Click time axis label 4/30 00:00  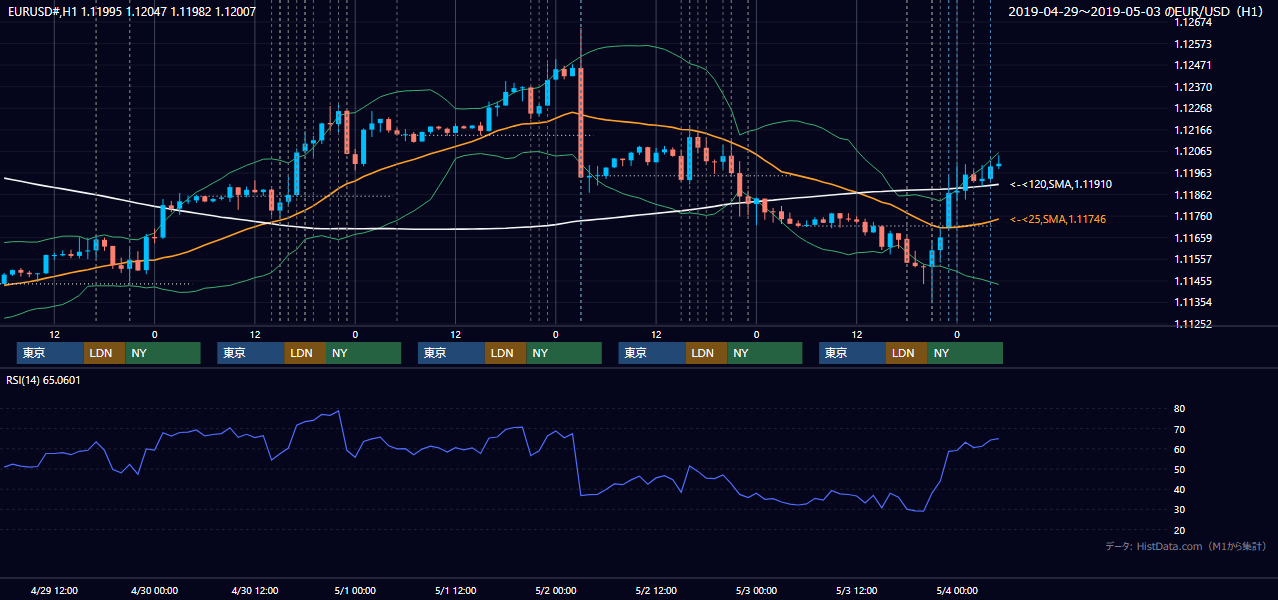154,590
